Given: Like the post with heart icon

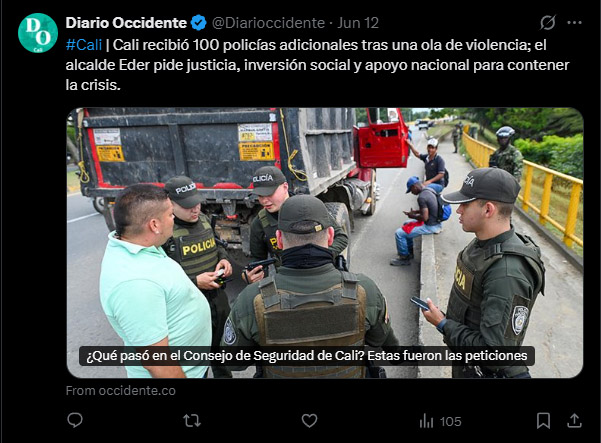Looking at the screenshot, I should tap(309, 421).
